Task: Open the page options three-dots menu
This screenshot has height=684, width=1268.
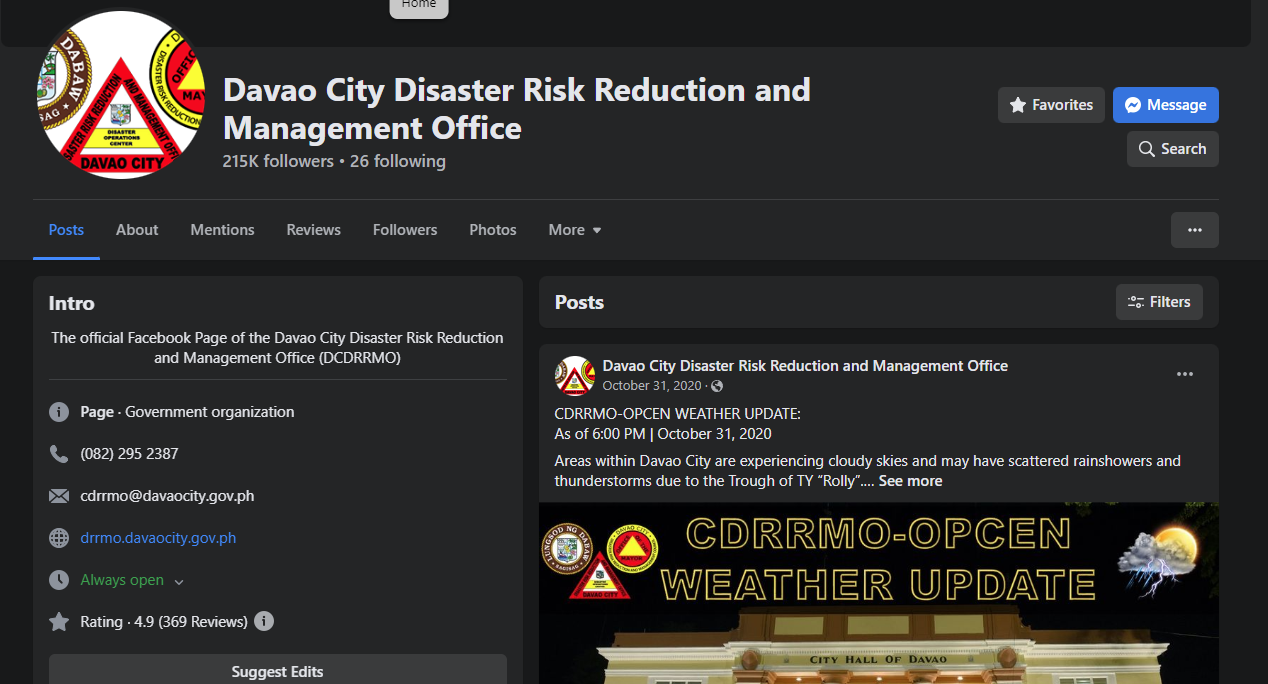Action: pyautogui.click(x=1194, y=230)
